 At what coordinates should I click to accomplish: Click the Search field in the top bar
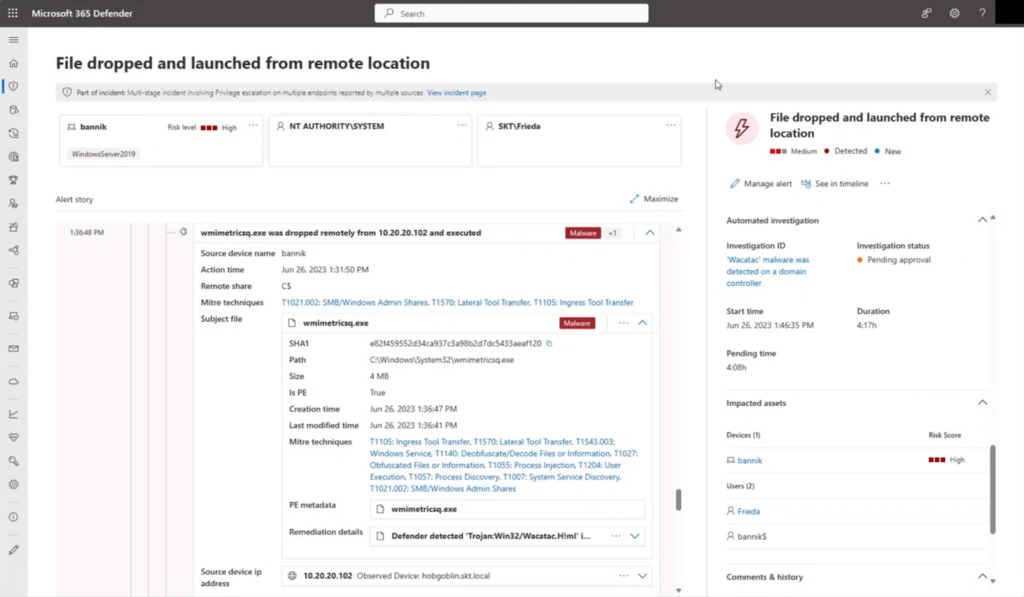tap(511, 13)
